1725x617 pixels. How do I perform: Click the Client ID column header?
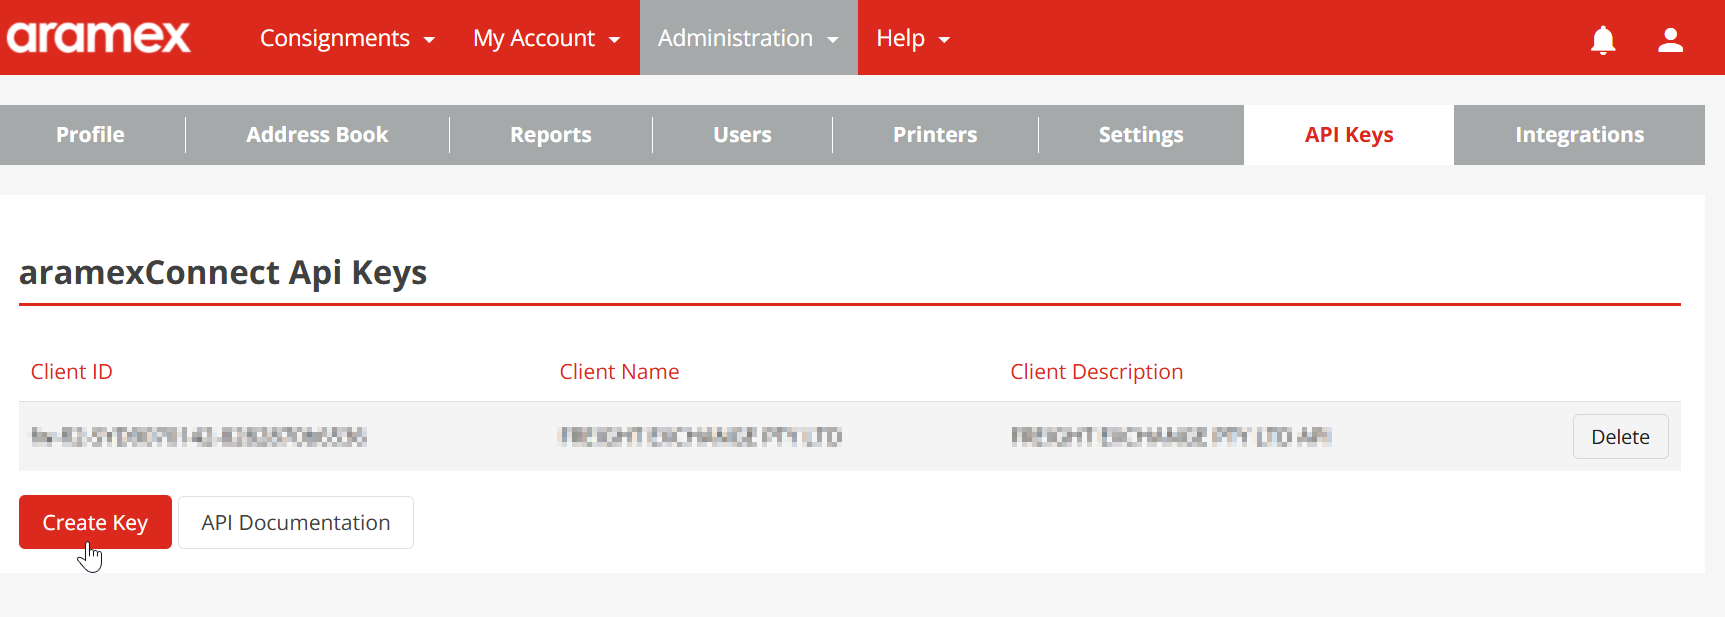(72, 372)
